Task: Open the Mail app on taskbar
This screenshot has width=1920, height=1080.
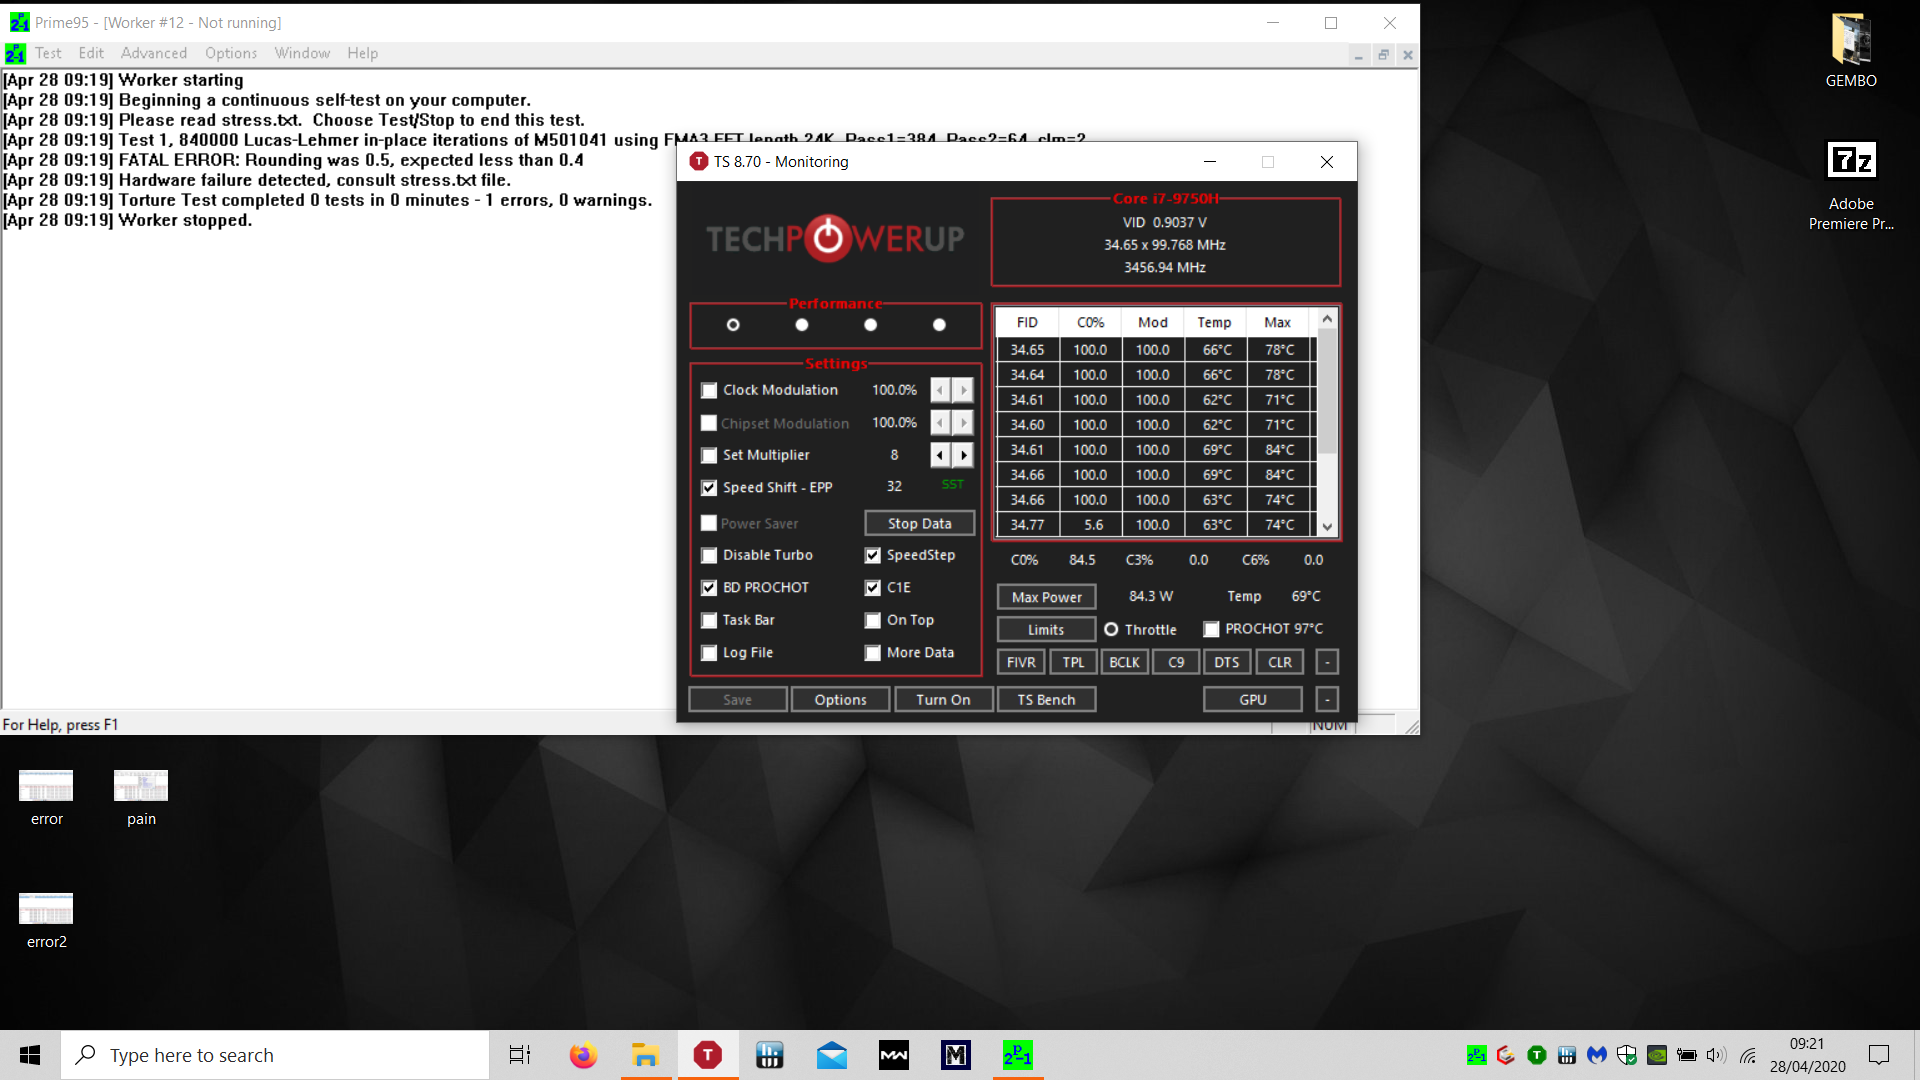Action: tap(831, 1055)
